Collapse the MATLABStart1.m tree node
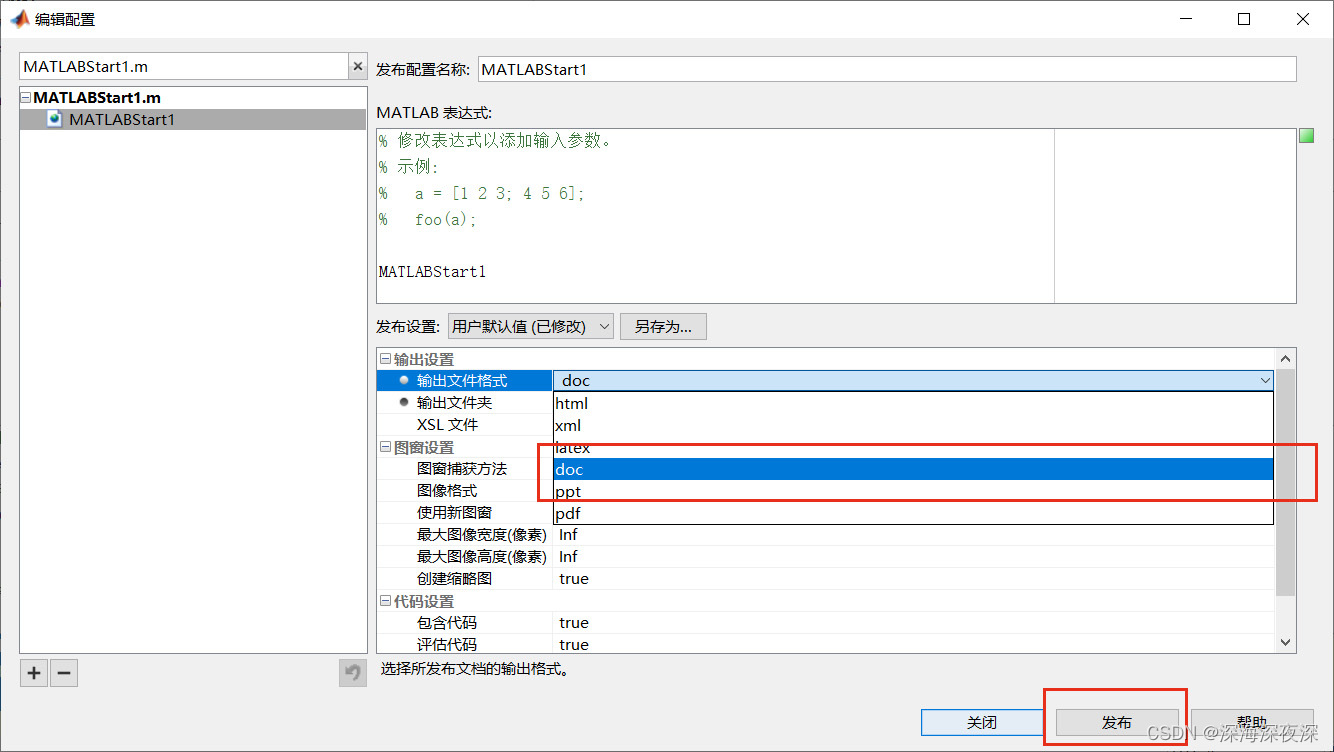Image resolution: width=1334 pixels, height=752 pixels. [26, 98]
